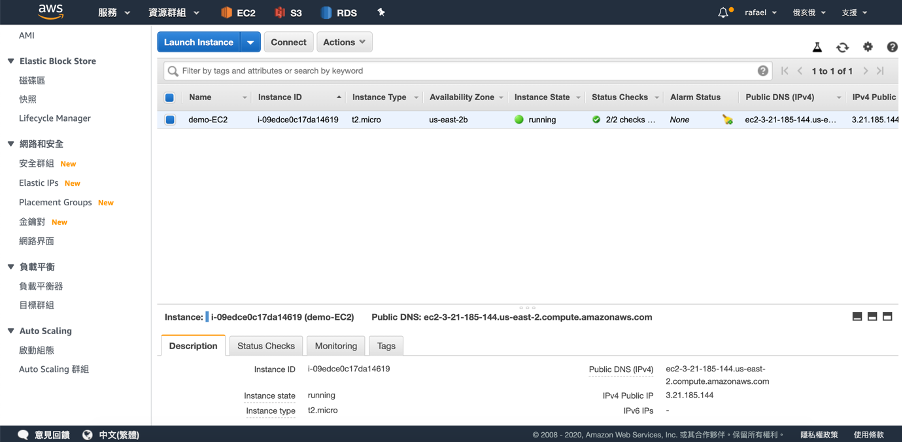Viewport: 902px width, 442px height.
Task: Click the Connect button
Action: [289, 42]
